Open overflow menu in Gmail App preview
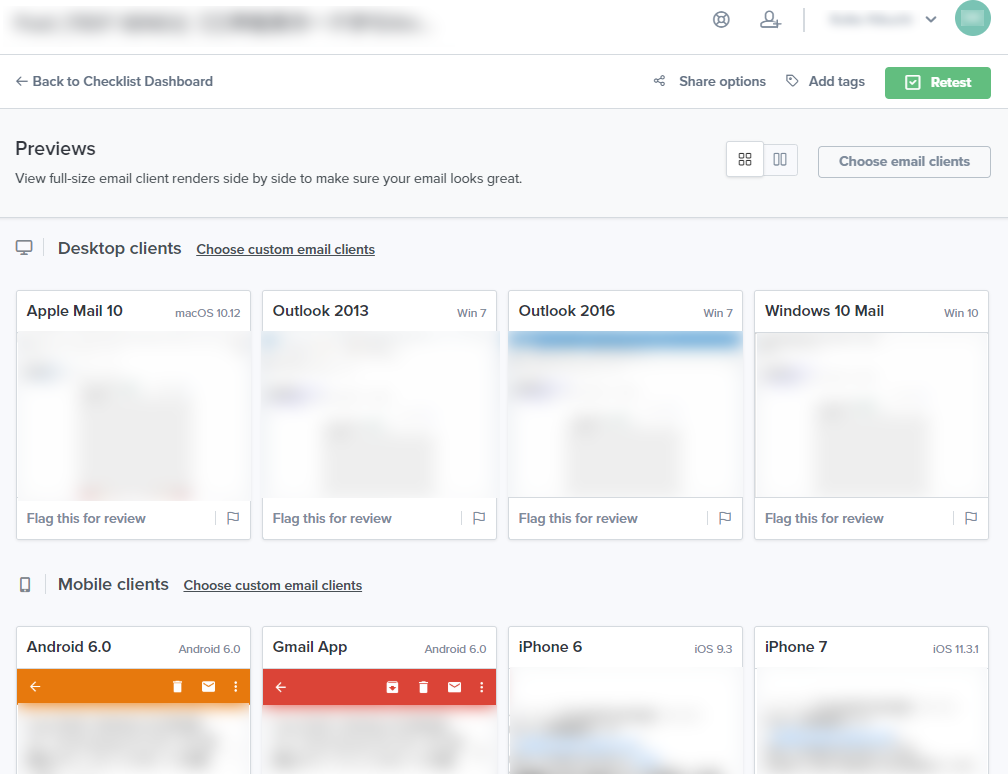This screenshot has width=1008, height=774. tap(482, 687)
